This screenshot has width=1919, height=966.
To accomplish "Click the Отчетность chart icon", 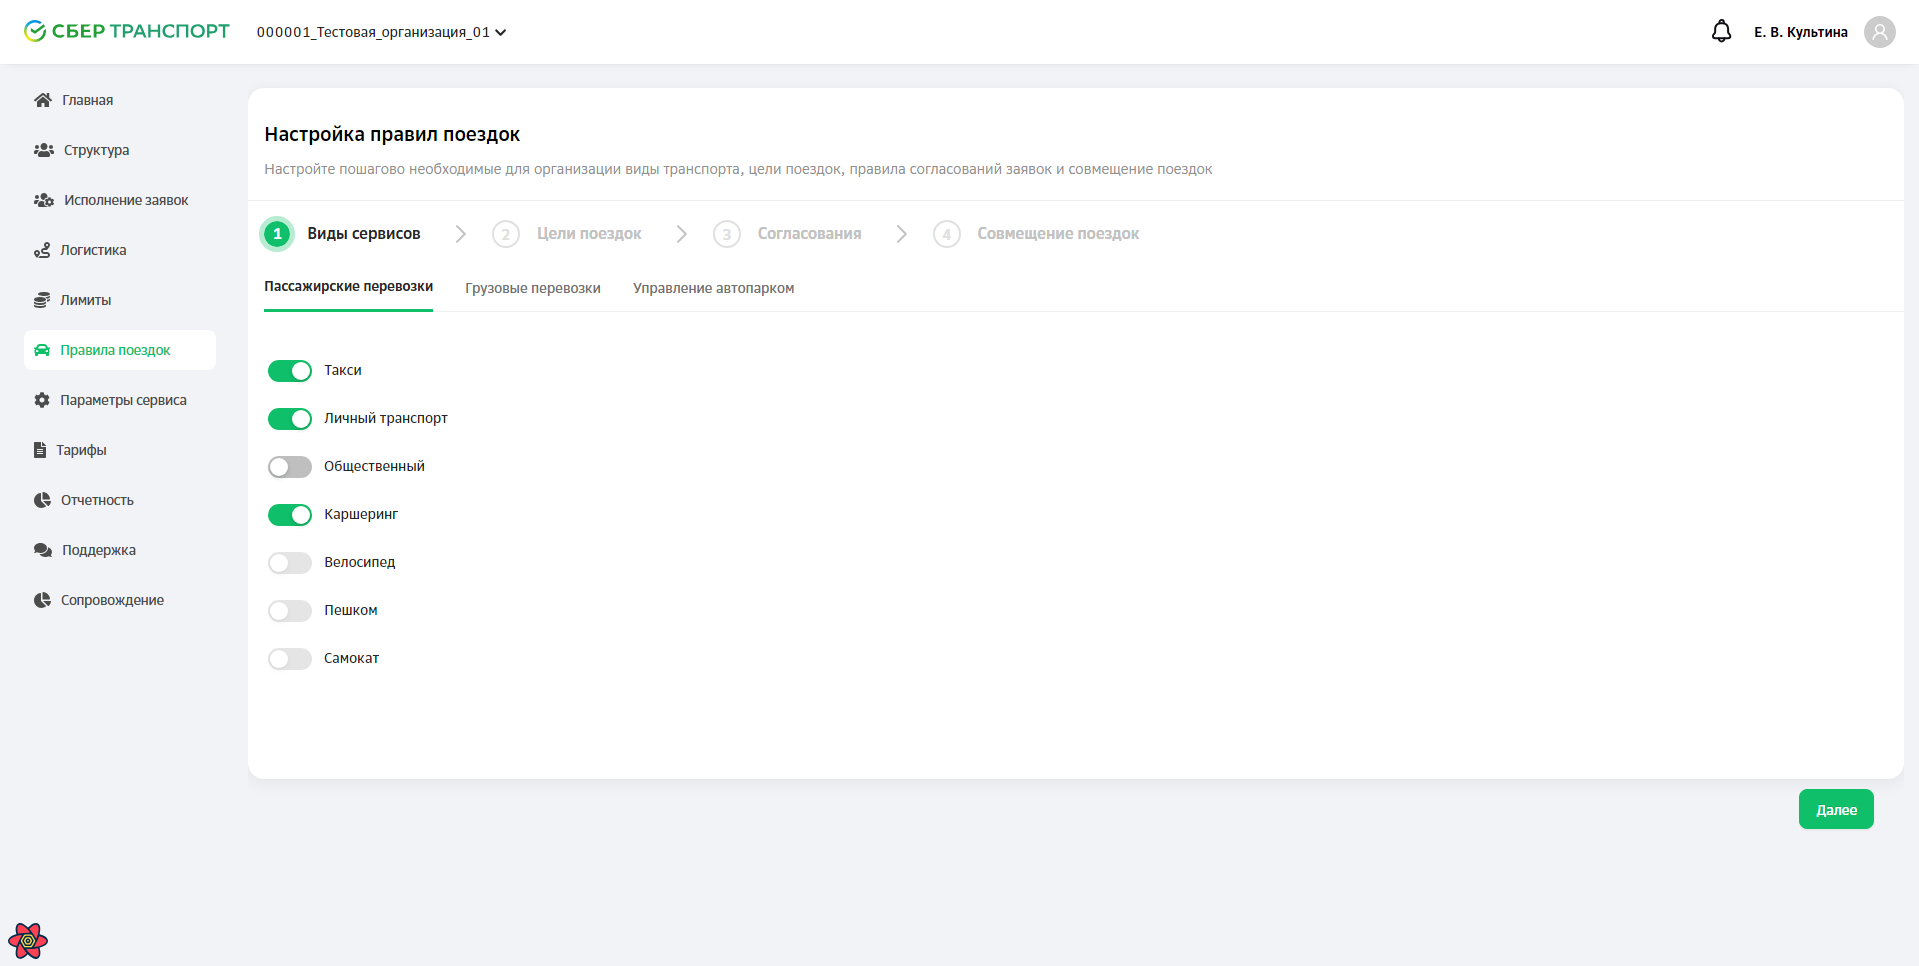I will tap(42, 500).
